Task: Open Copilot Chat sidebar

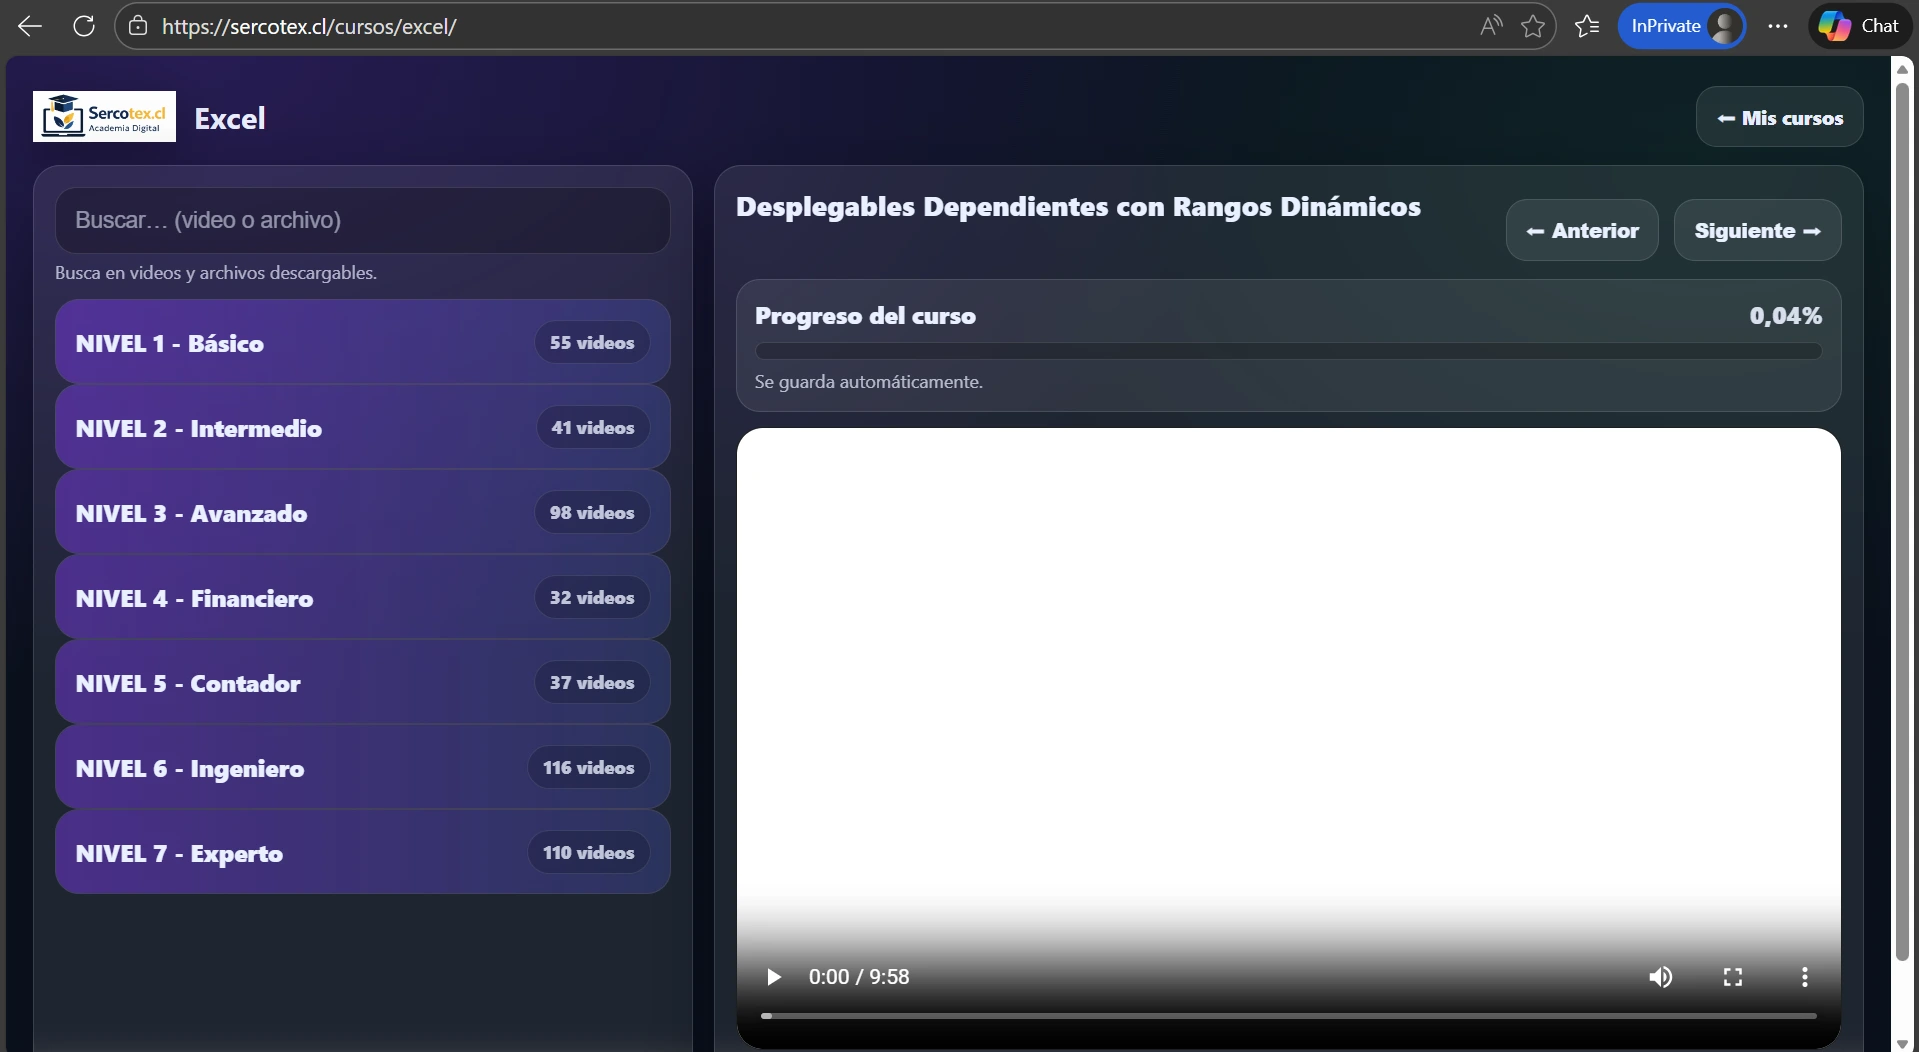Action: pyautogui.click(x=1859, y=27)
